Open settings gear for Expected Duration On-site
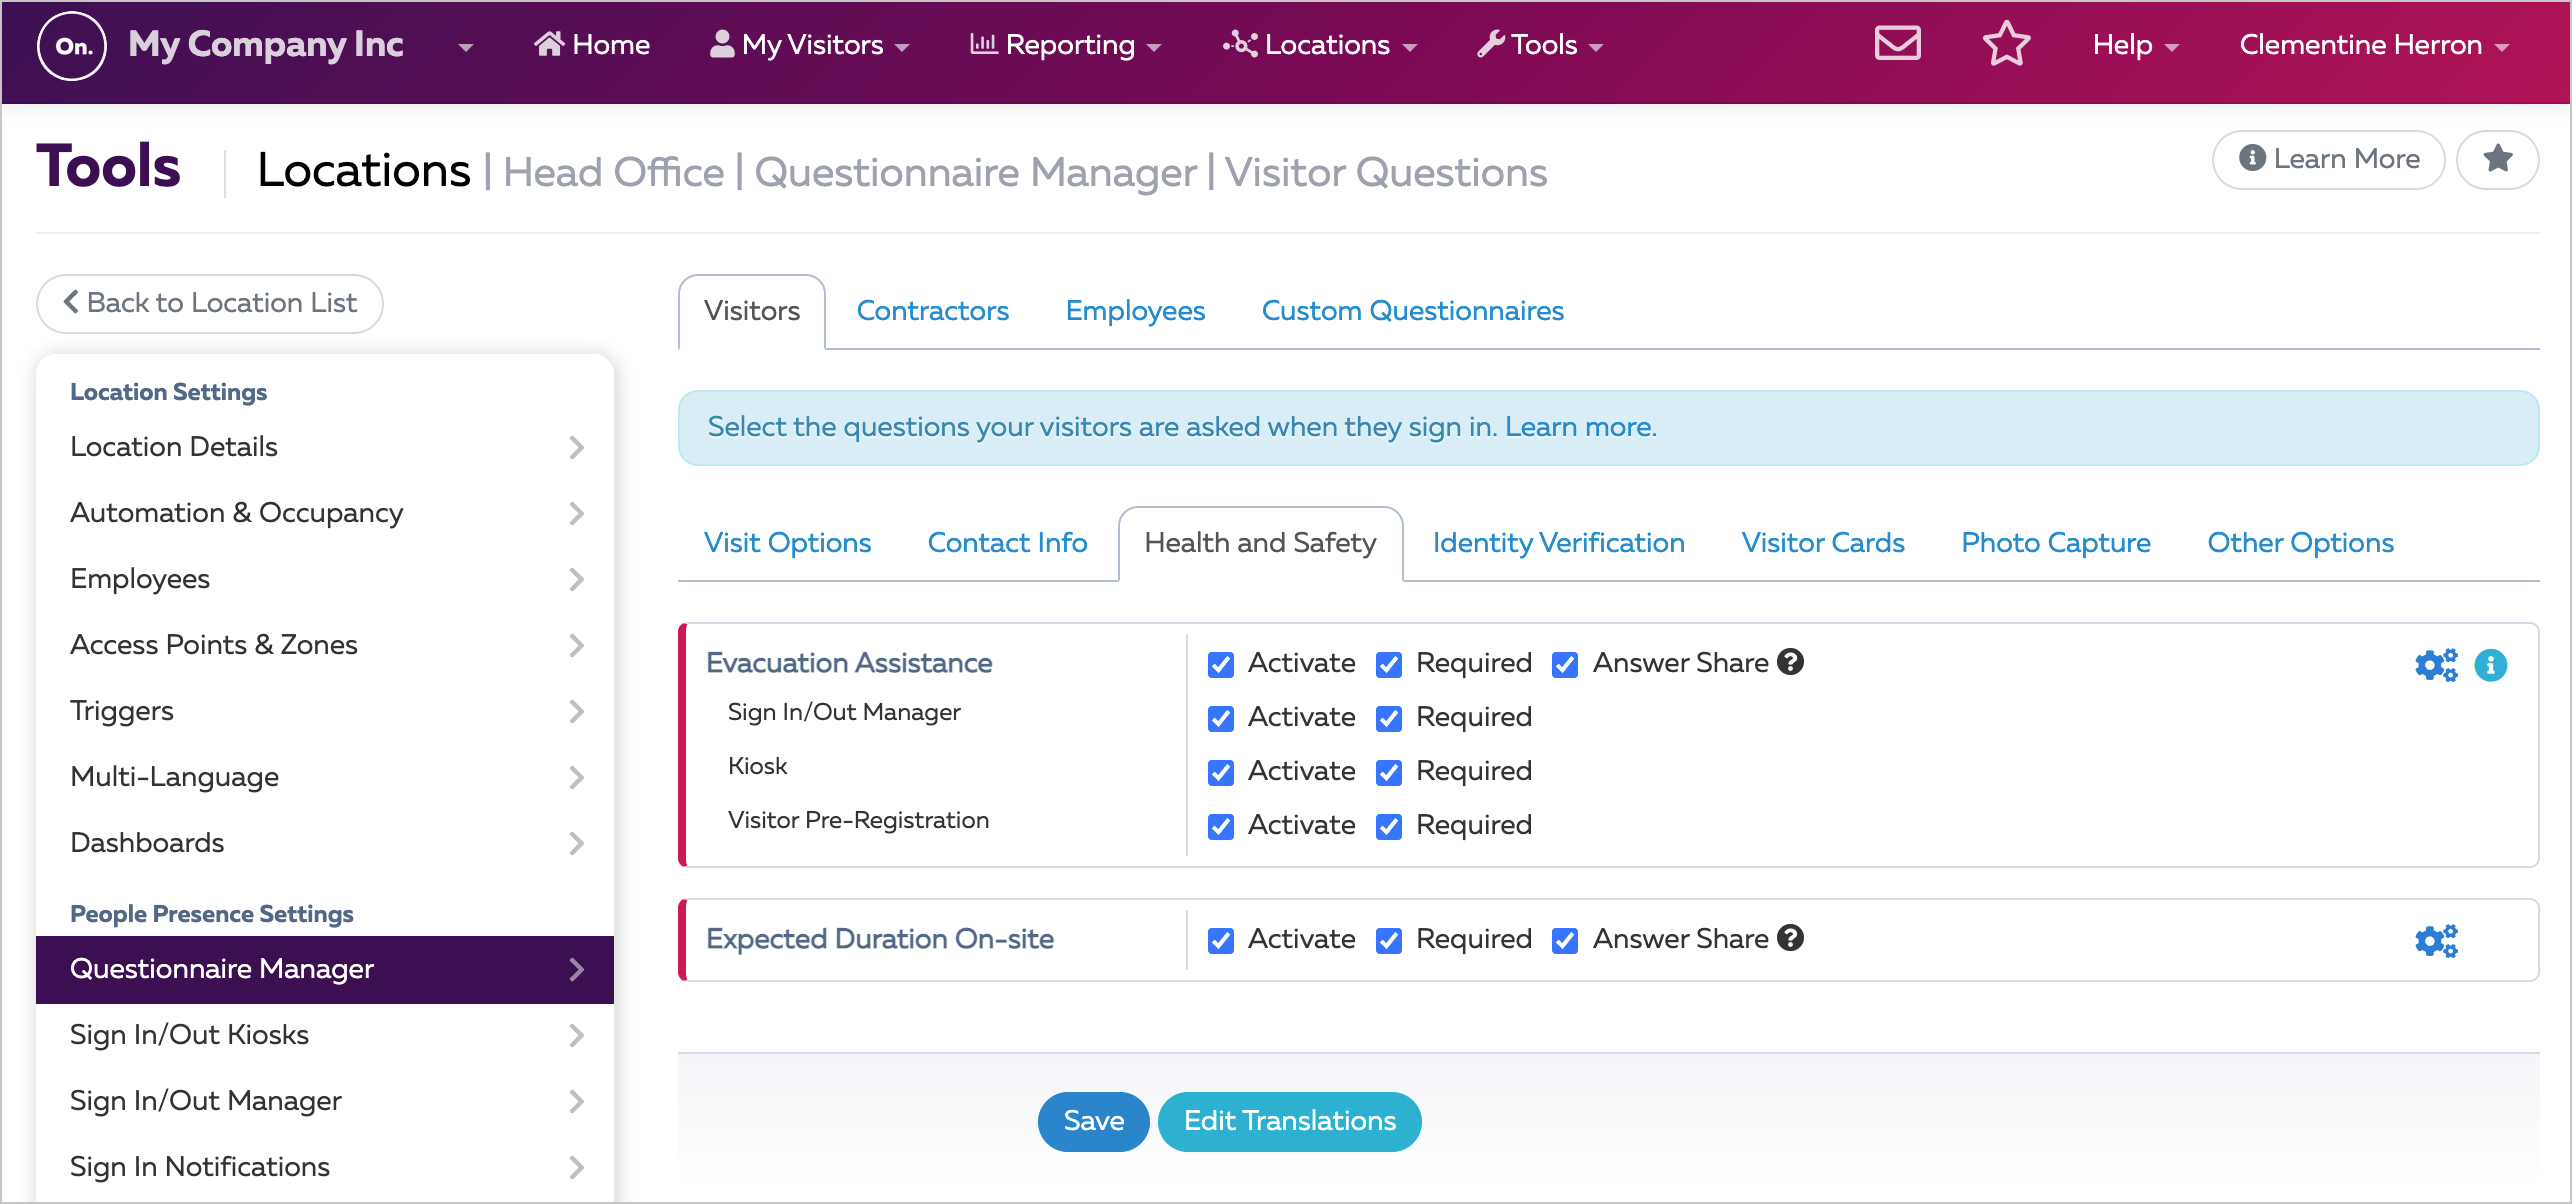This screenshot has width=2572, height=1204. click(2435, 940)
